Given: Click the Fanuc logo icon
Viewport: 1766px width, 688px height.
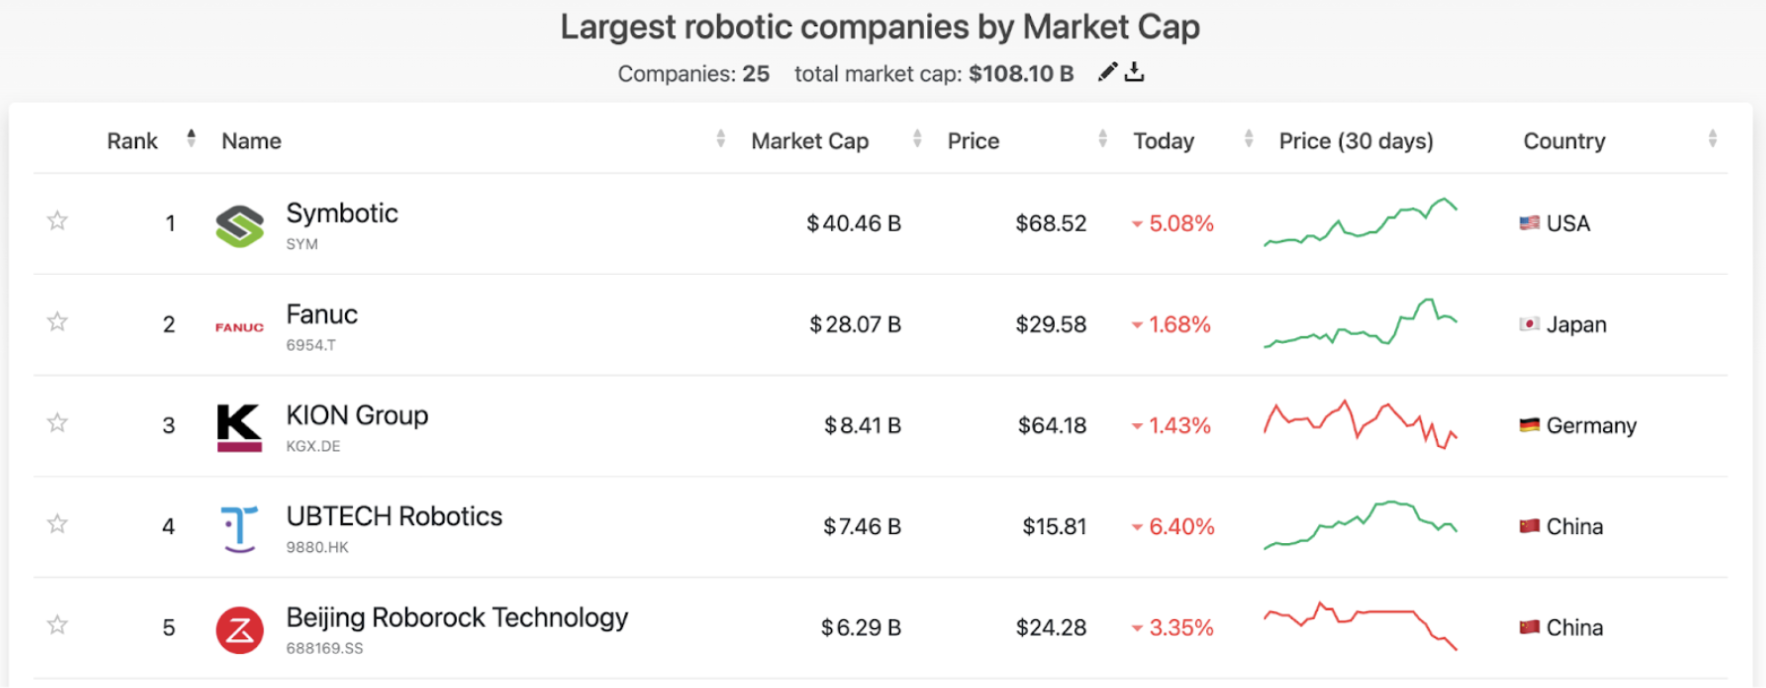Looking at the screenshot, I should click(240, 326).
